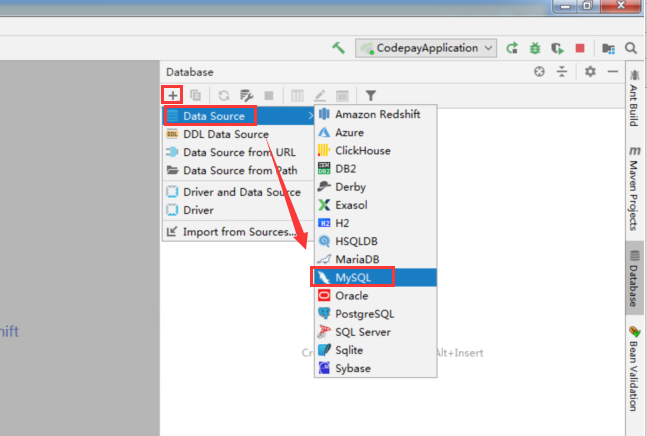Screen dimensions: 647x436
Task: Click Import from Sources... menu item
Action: (239, 232)
